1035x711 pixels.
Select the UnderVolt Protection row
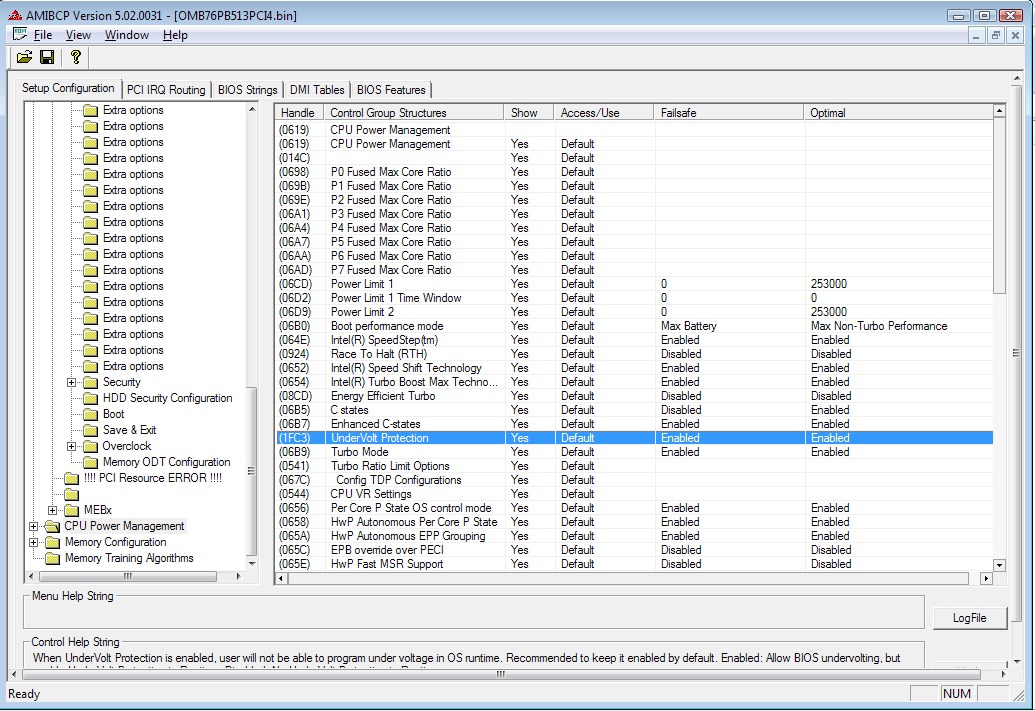(634, 438)
